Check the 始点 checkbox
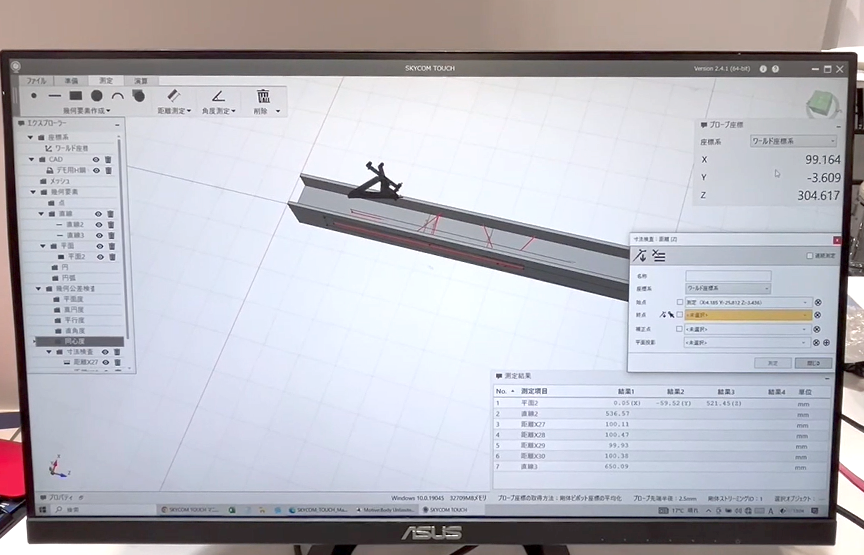Viewport: 864px width, 555px height. [679, 302]
